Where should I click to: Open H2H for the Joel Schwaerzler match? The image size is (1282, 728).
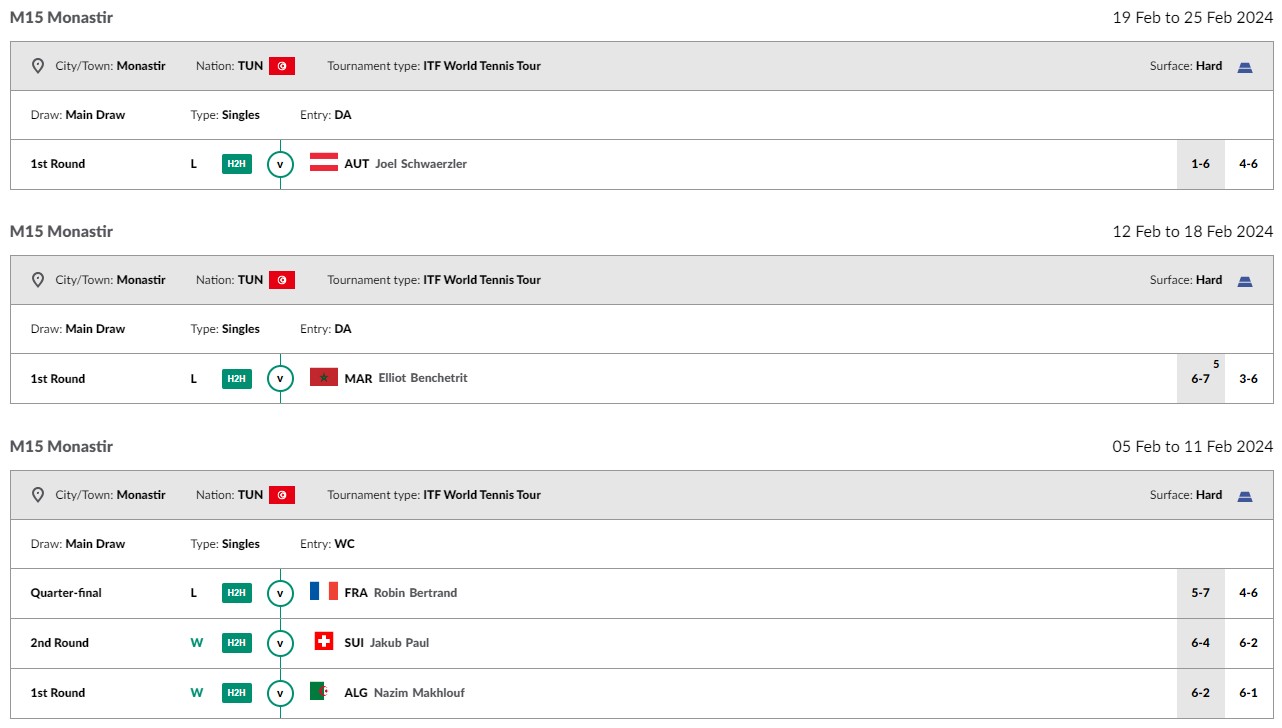pos(236,164)
